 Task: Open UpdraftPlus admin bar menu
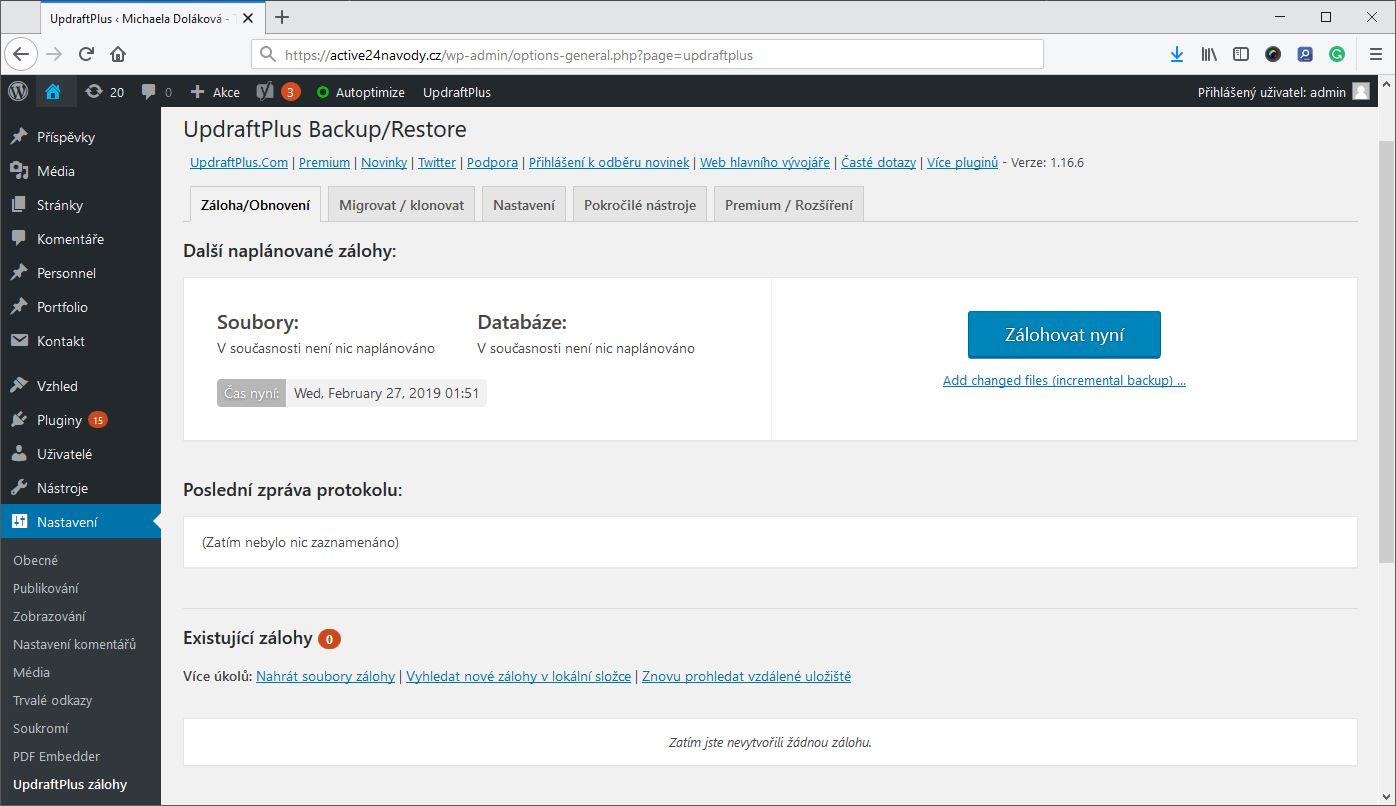click(457, 92)
